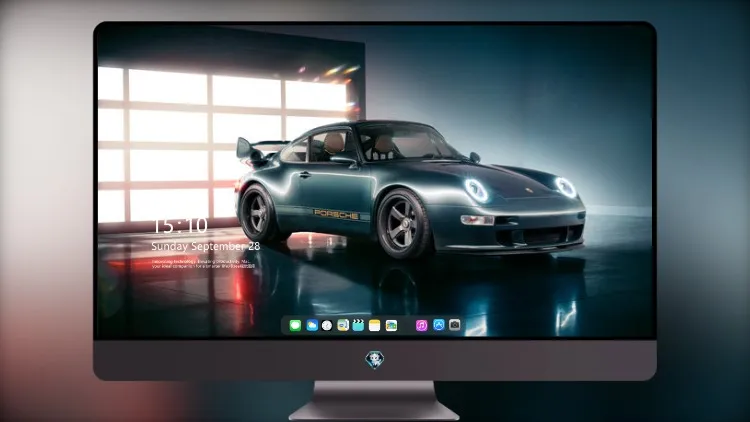Open the yellow Notes app in dock
The width and height of the screenshot is (750, 422).
pos(375,325)
